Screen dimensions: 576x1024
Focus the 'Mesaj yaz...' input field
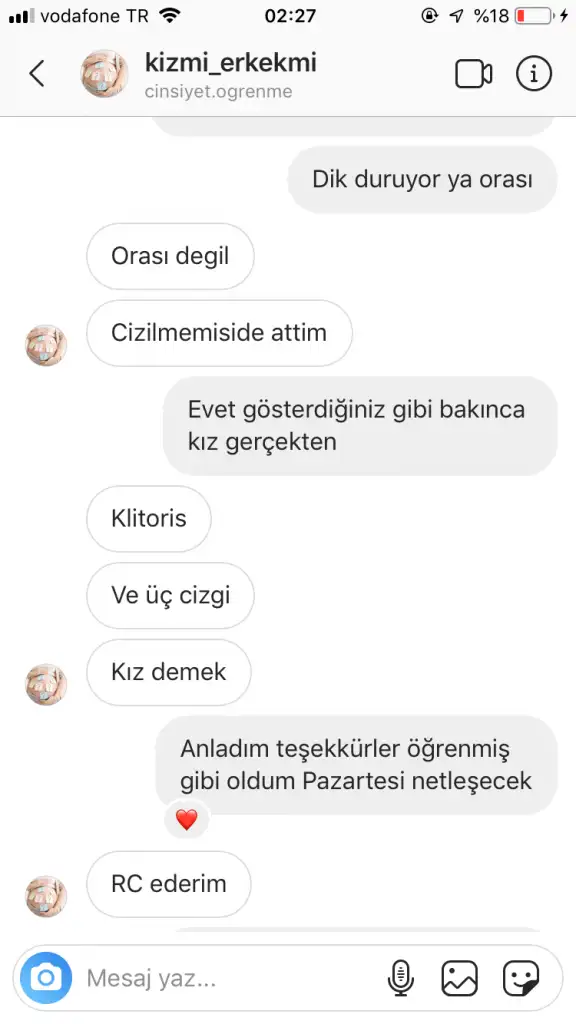coord(229,978)
